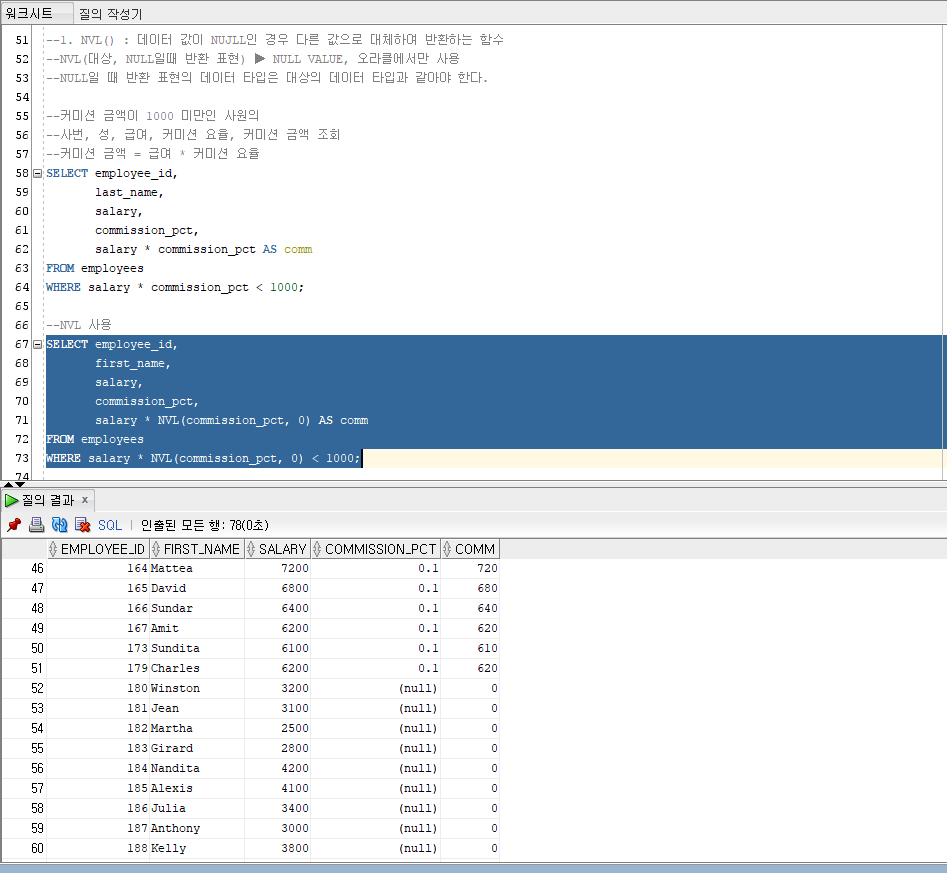Click the 'AS comm' alias on line 62
This screenshot has height=873, width=947.
[287, 249]
